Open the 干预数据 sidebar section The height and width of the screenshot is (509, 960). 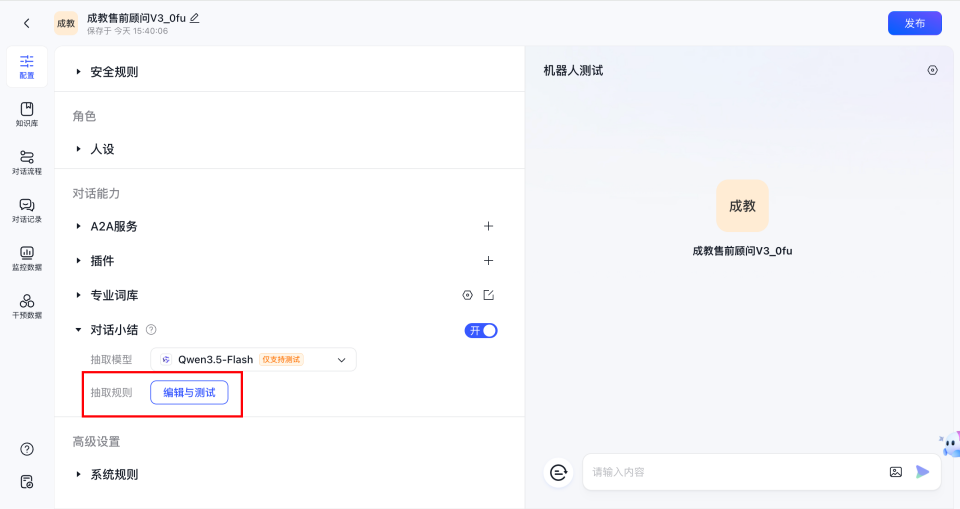tap(27, 306)
